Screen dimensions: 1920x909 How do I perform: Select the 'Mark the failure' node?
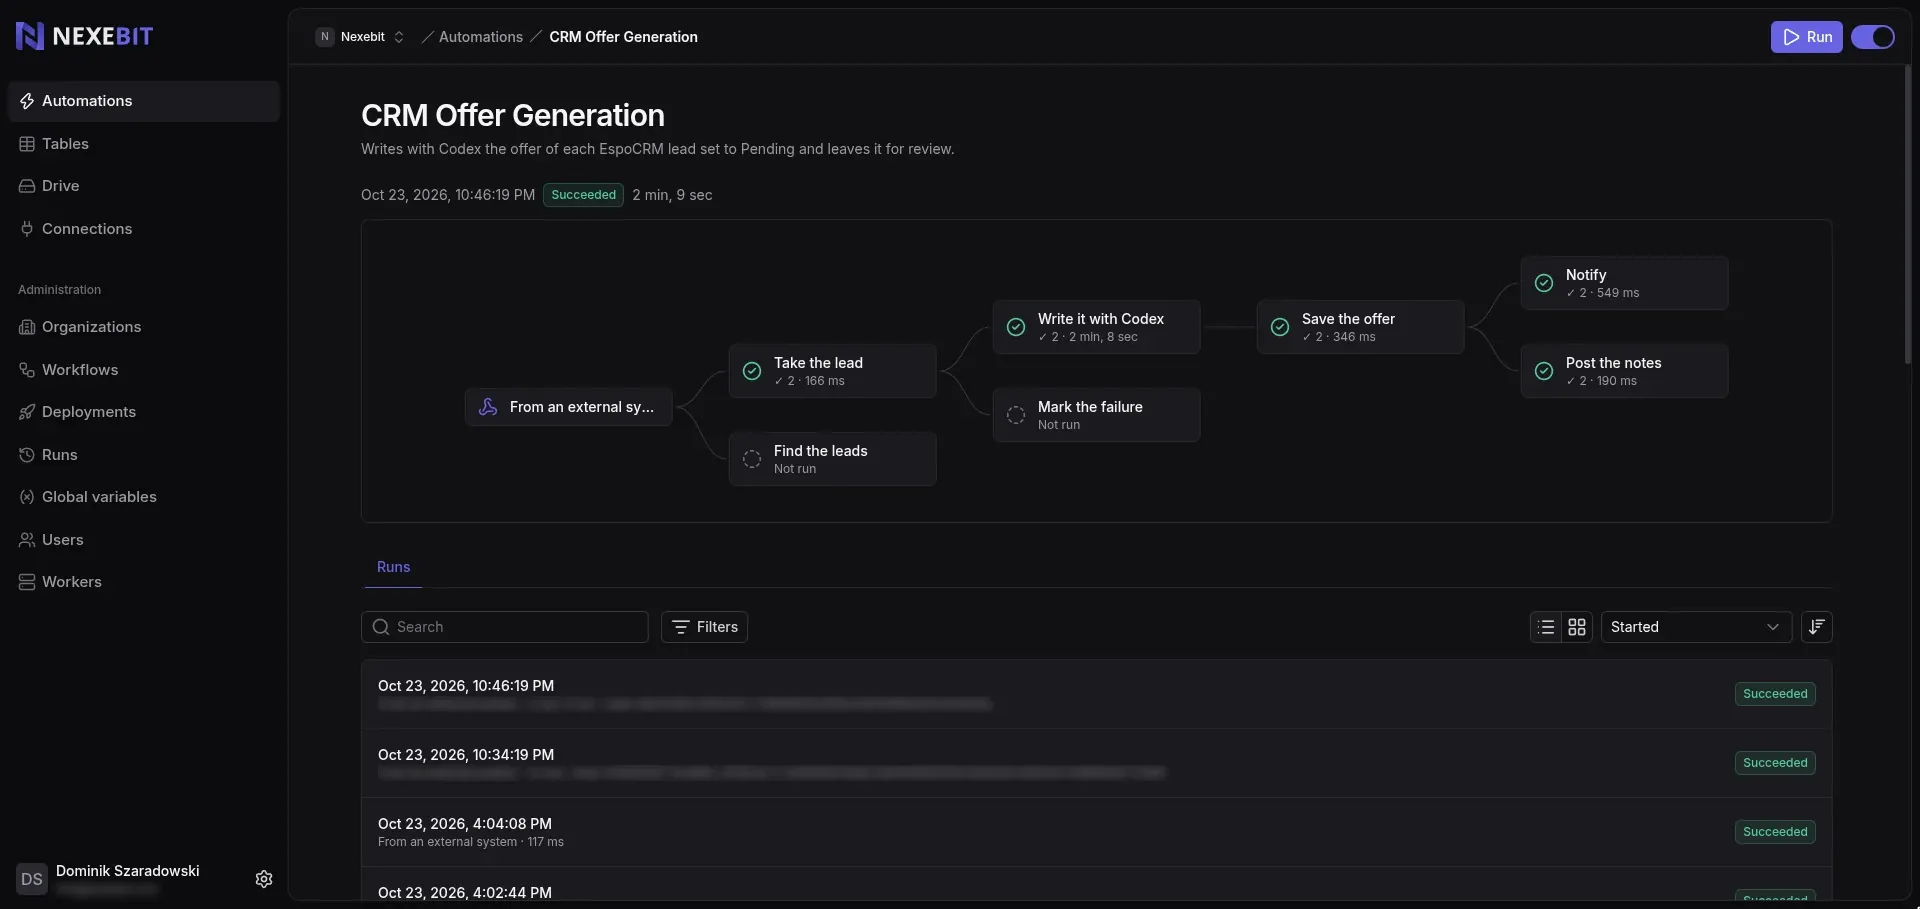1096,415
